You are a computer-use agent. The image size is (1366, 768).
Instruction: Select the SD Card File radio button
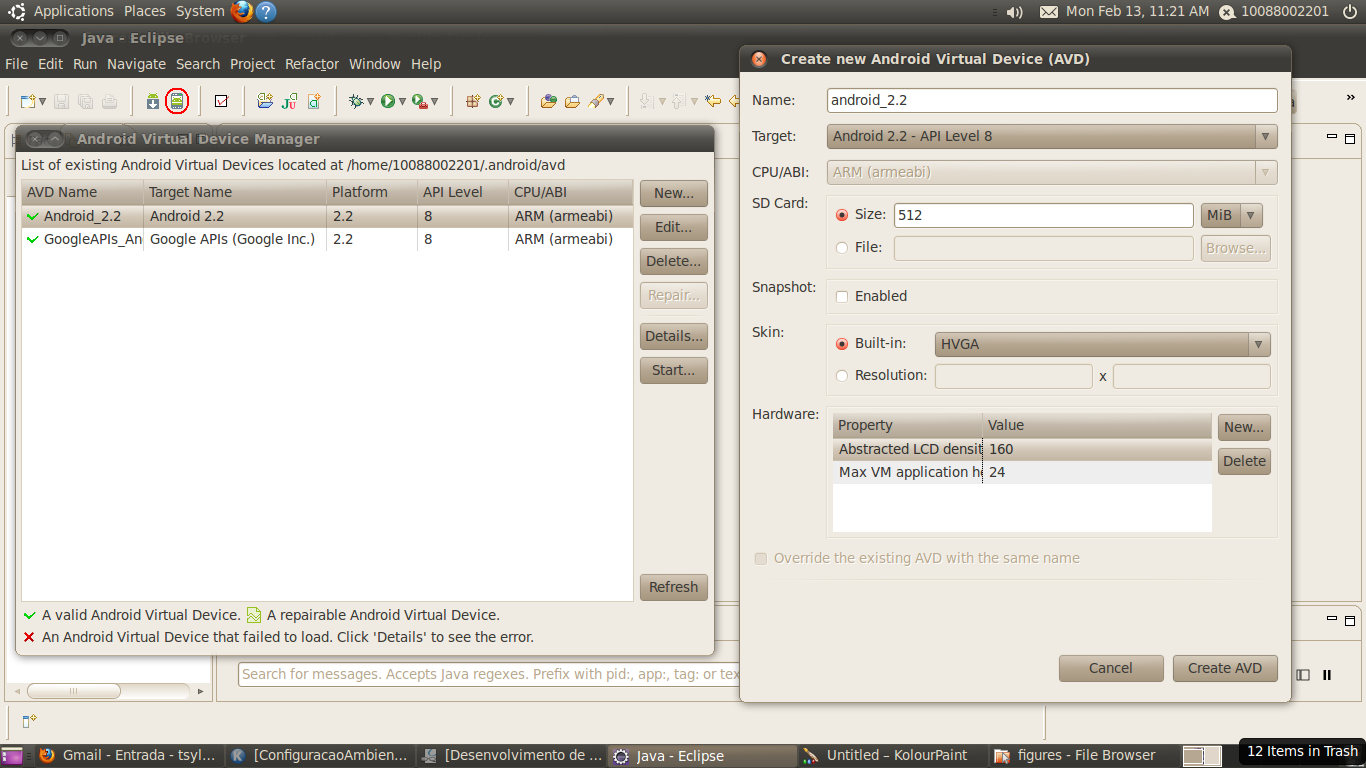(x=842, y=248)
